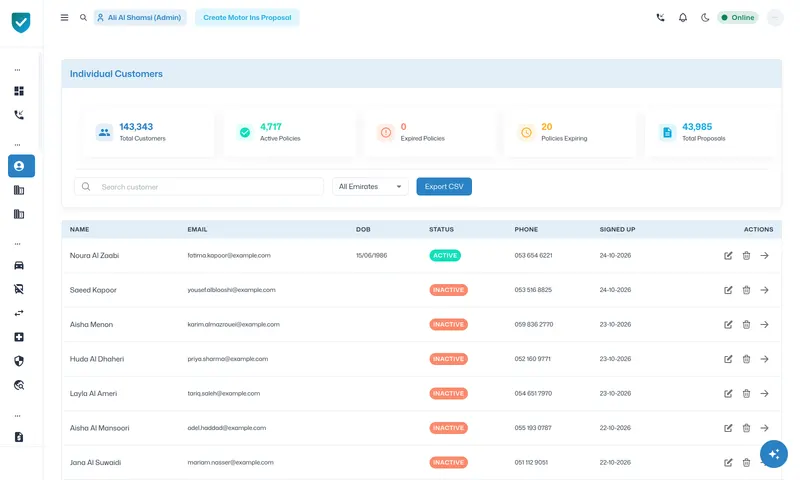Open Aisha Al Mansoori details arrow

coord(764,428)
